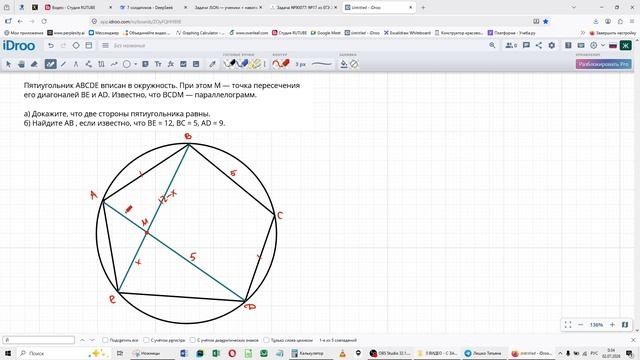
Task: Open a new browser tab
Action: click(423, 7)
